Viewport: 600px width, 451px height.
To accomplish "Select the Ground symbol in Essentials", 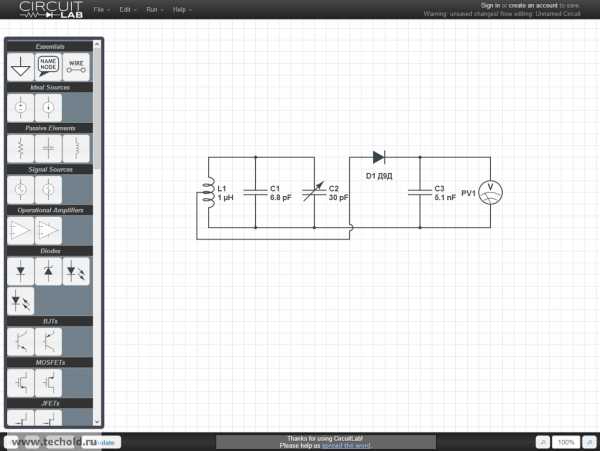I will tap(21, 67).
